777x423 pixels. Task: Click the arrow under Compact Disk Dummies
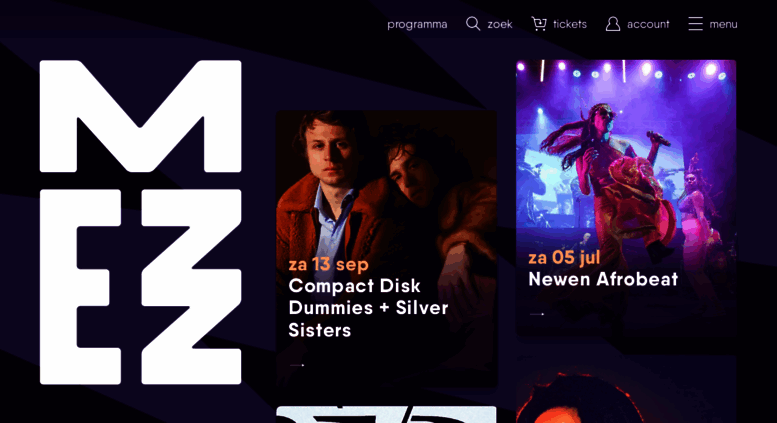[x=296, y=365]
